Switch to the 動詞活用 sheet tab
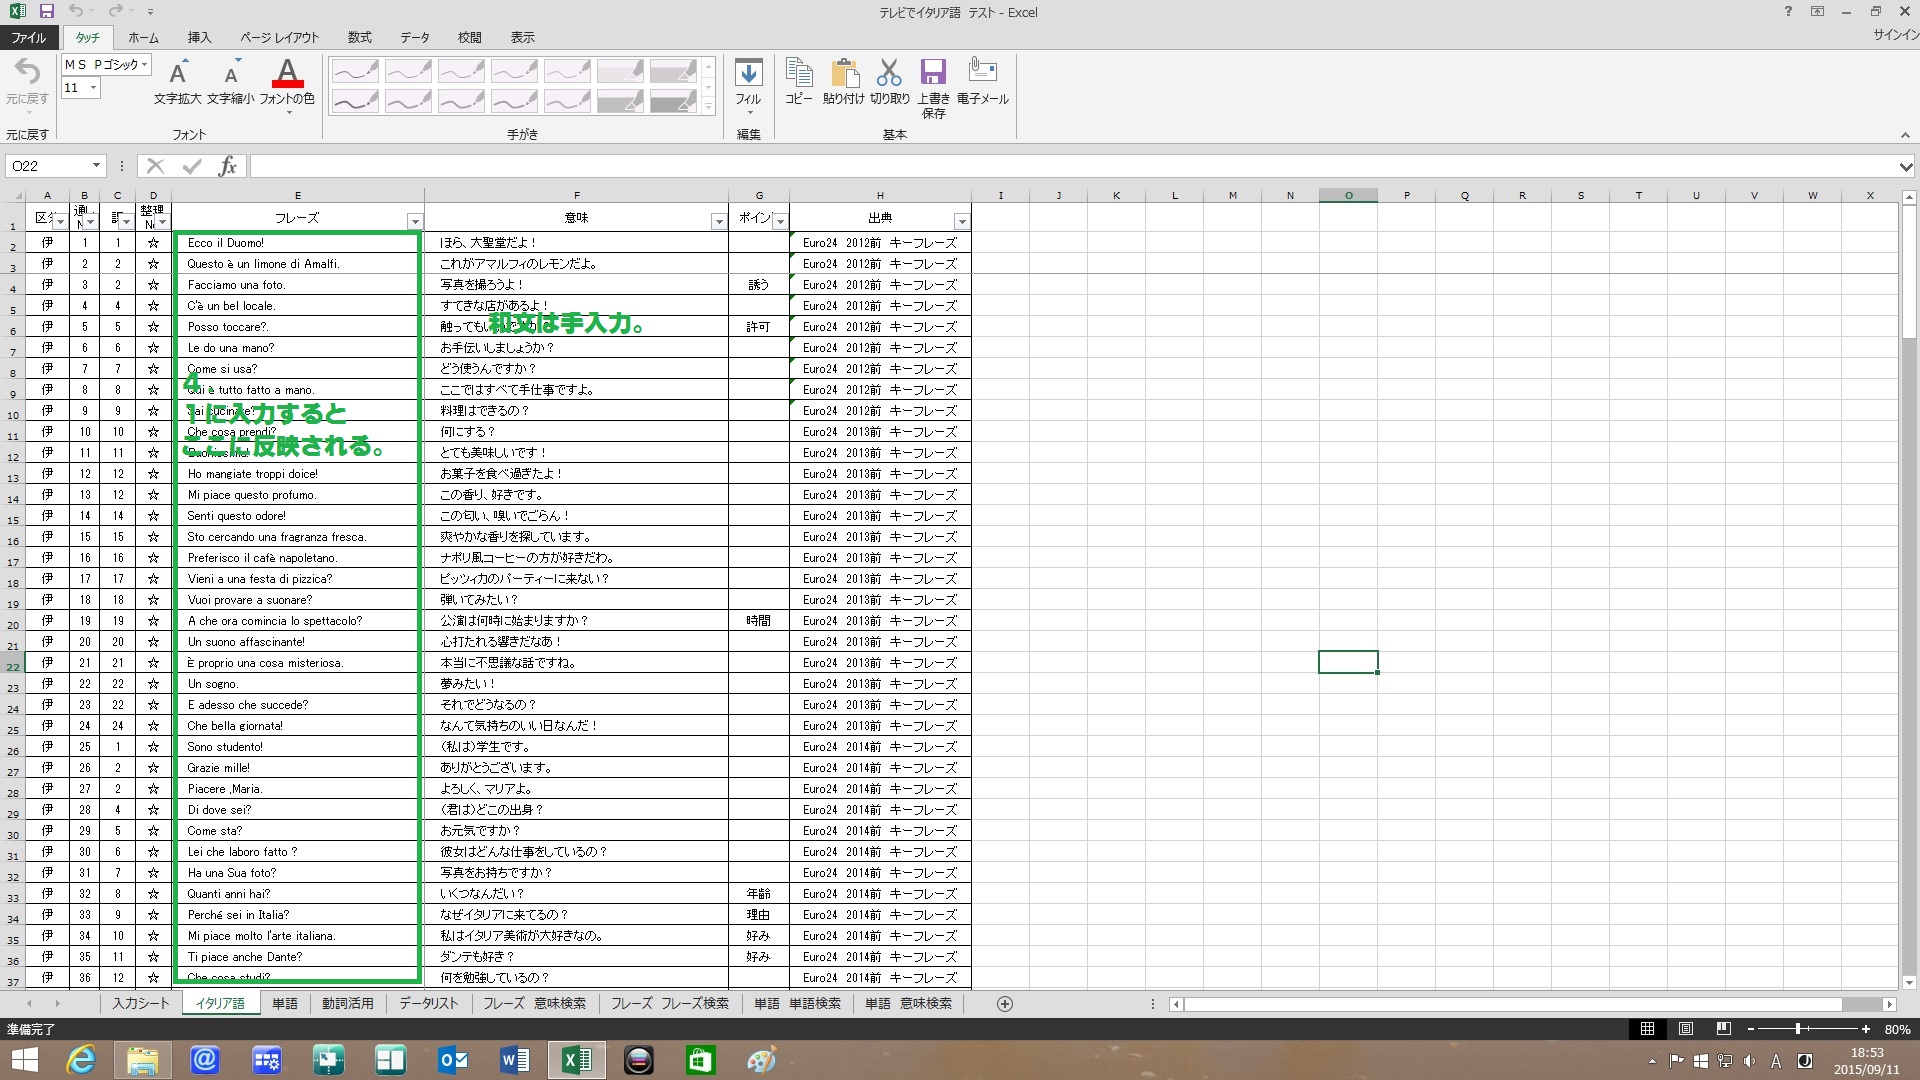Screen dimensions: 1920x1080 tap(347, 1003)
